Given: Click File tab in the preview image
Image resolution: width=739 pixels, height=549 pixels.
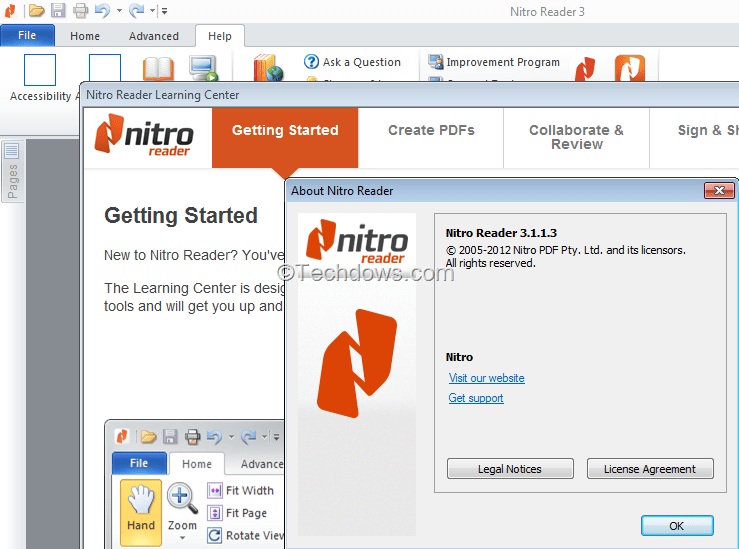Looking at the screenshot, I should point(139,463).
